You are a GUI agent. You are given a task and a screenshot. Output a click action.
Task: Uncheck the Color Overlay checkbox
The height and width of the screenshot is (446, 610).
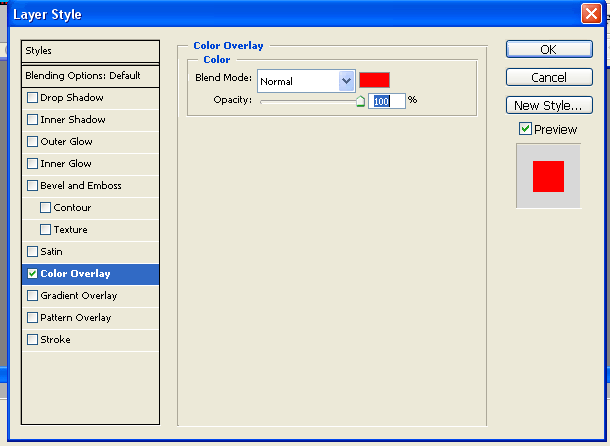click(32, 274)
